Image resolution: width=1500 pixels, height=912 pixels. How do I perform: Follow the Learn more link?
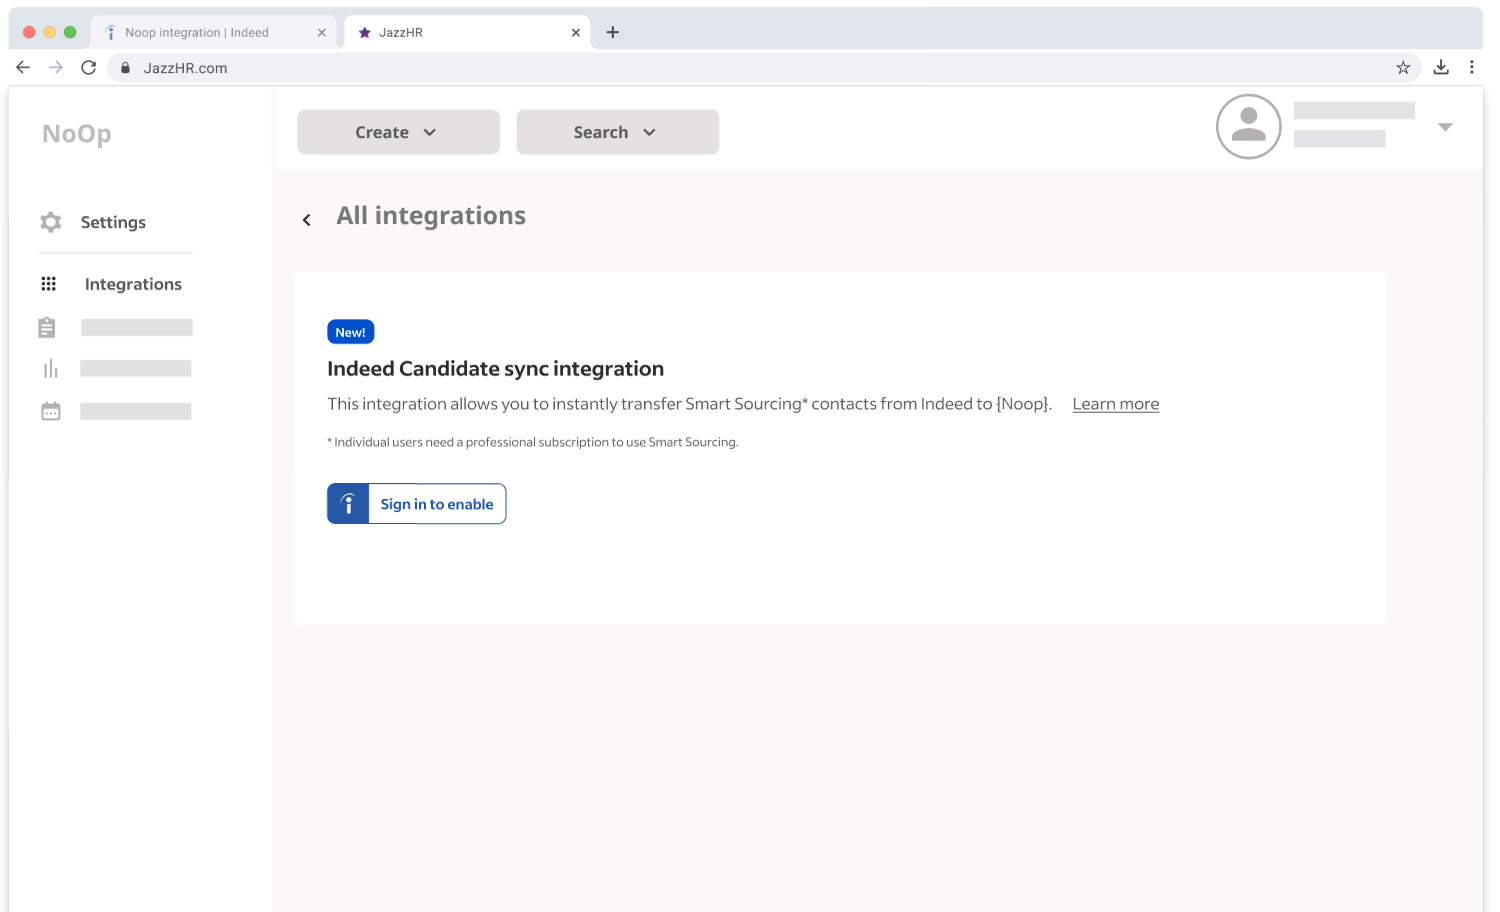click(x=1116, y=404)
